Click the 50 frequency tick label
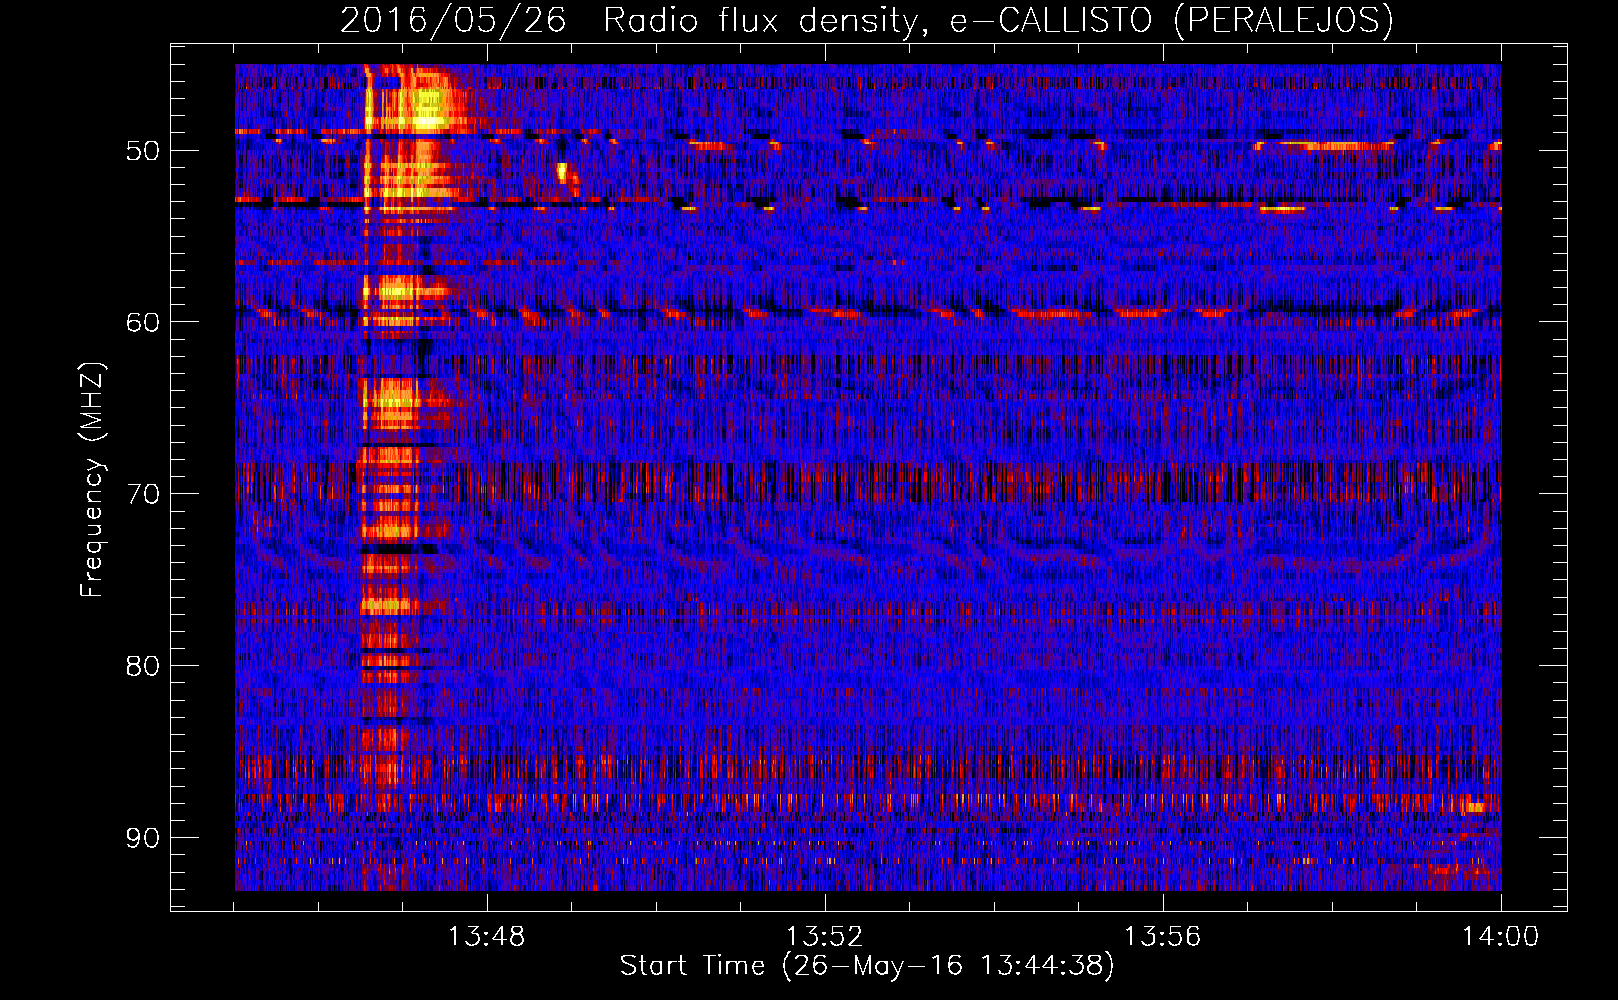Screen dimensions: 1618x1000 pyautogui.click(x=142, y=151)
